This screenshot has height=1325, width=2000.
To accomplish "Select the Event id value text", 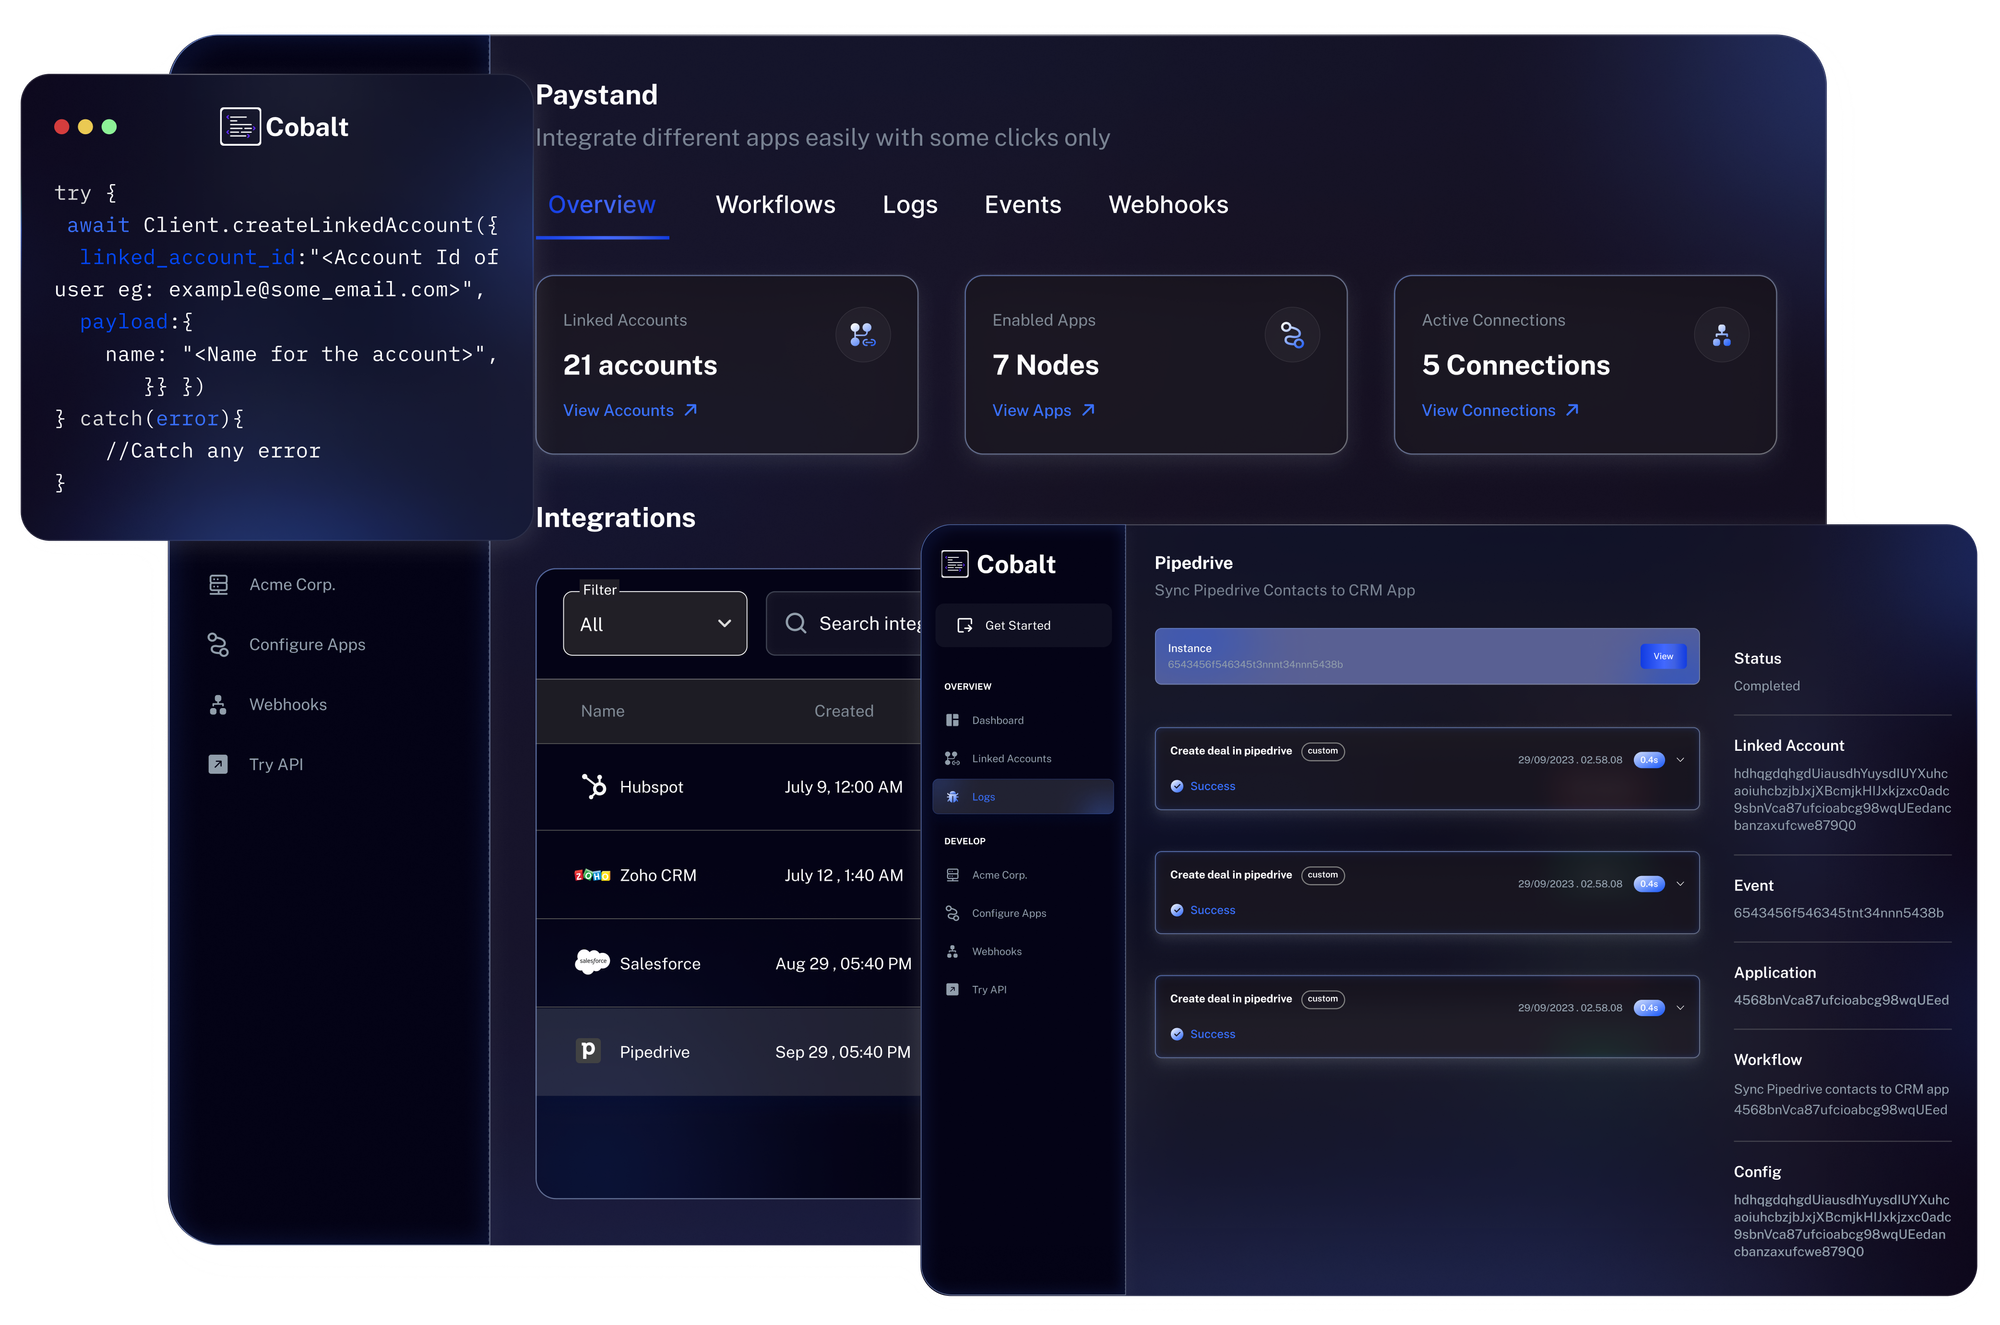I will pyautogui.click(x=1838, y=913).
